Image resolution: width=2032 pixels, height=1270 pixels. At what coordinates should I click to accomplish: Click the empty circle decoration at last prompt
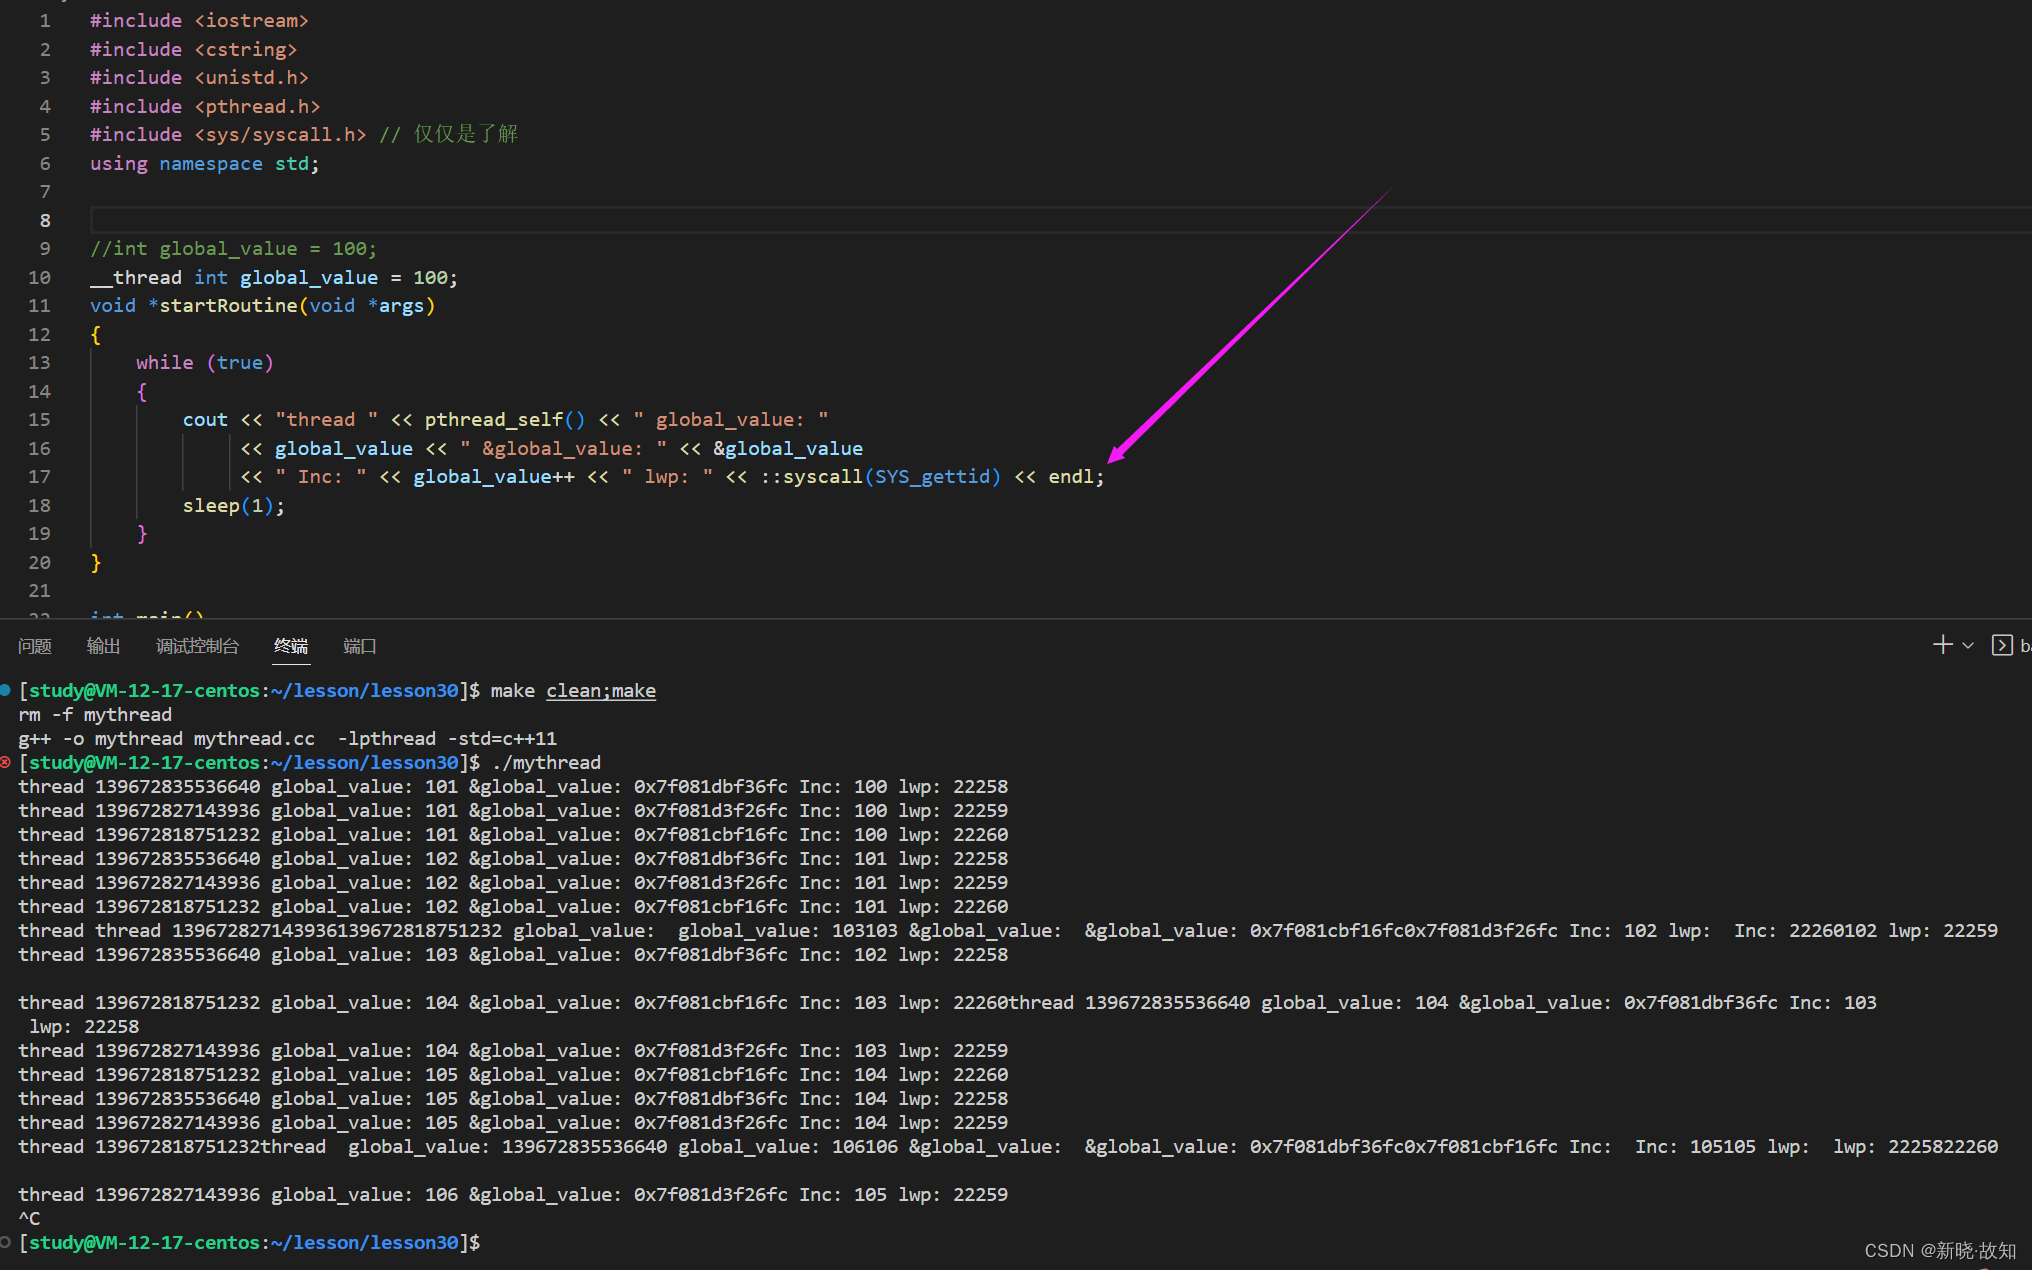pos(6,1242)
